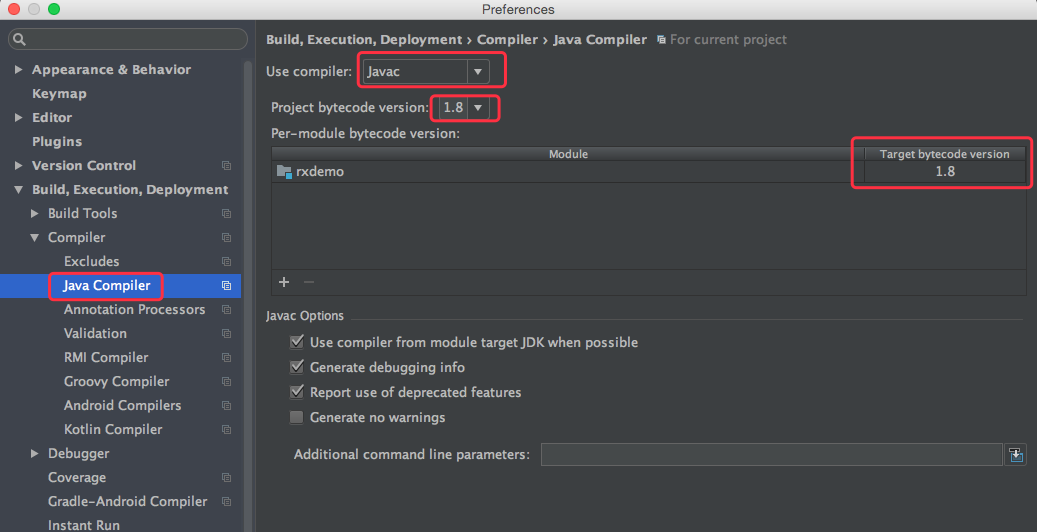
Task: Click project-level icon beside Compiler
Action: click(226, 238)
